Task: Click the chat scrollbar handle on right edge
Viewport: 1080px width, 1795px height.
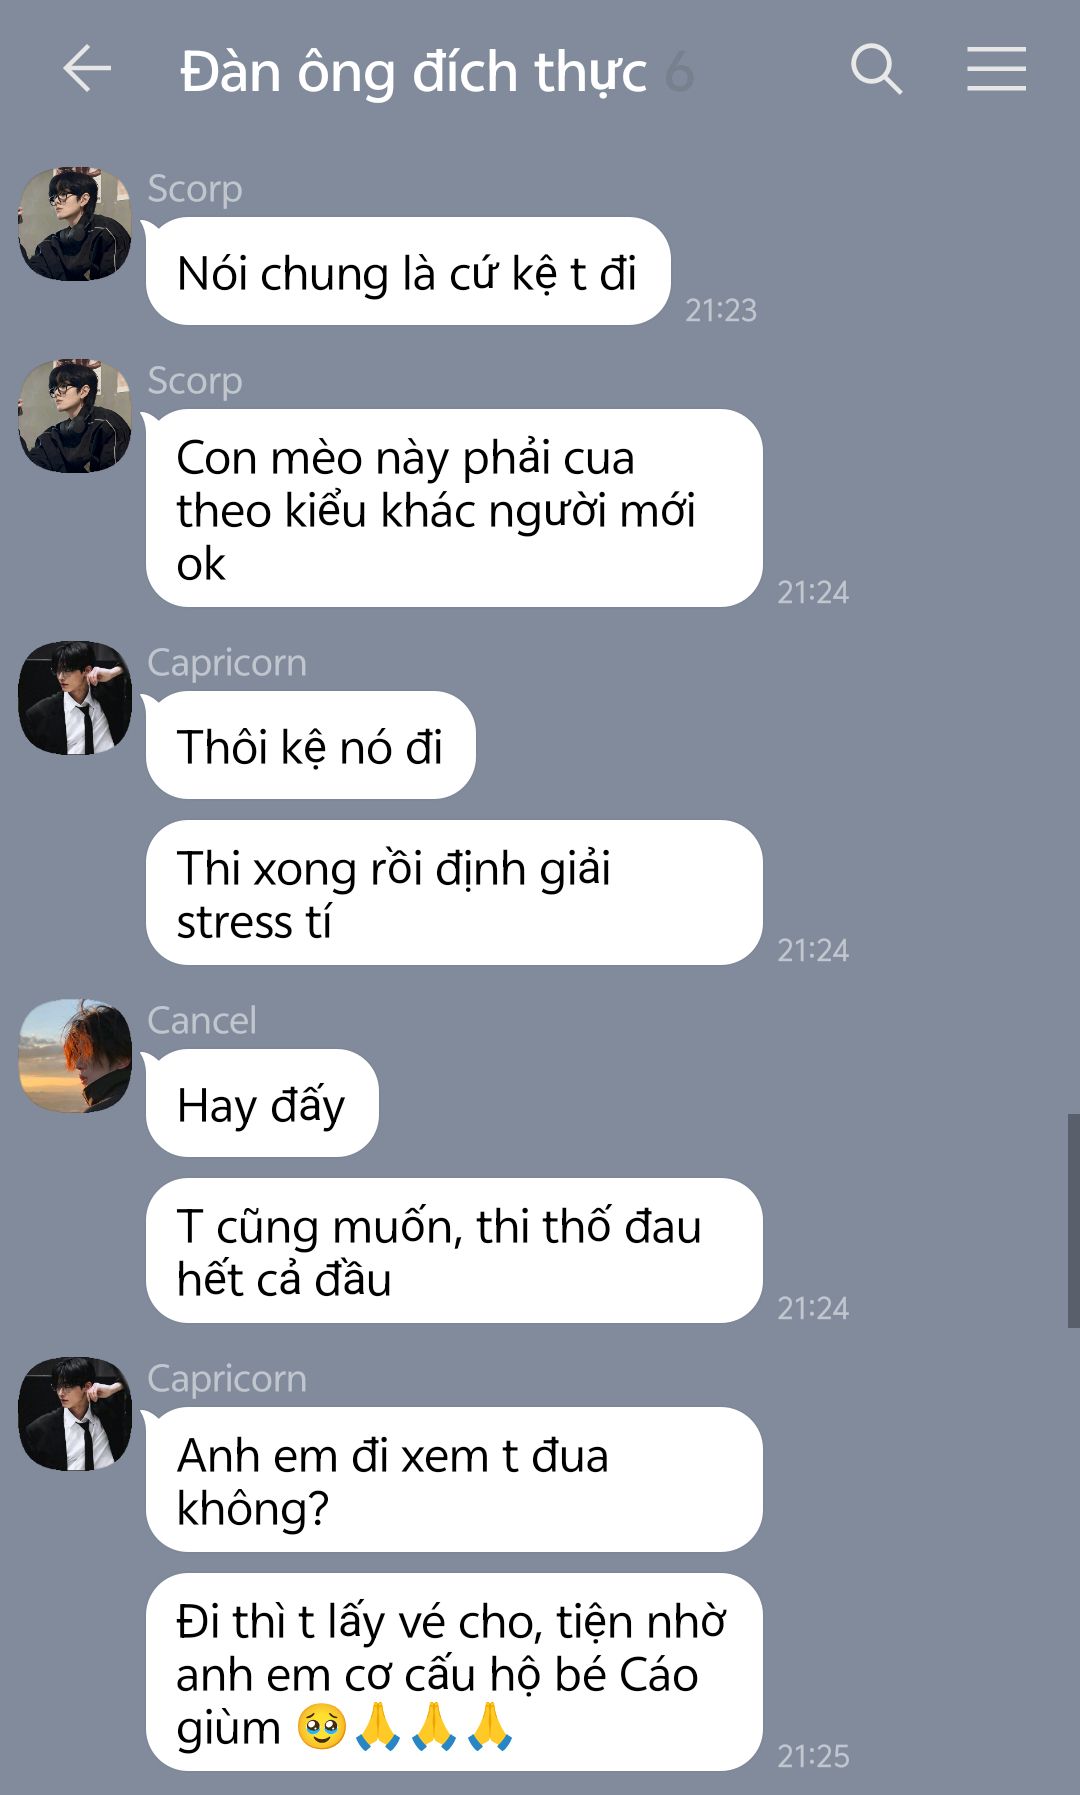Action: point(1073,1221)
